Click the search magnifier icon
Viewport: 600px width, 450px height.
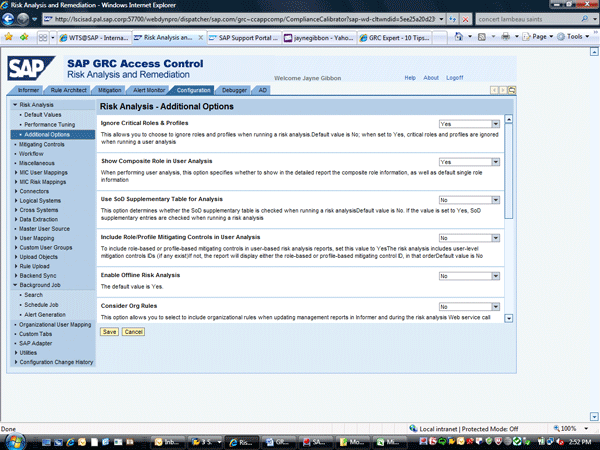[584, 18]
